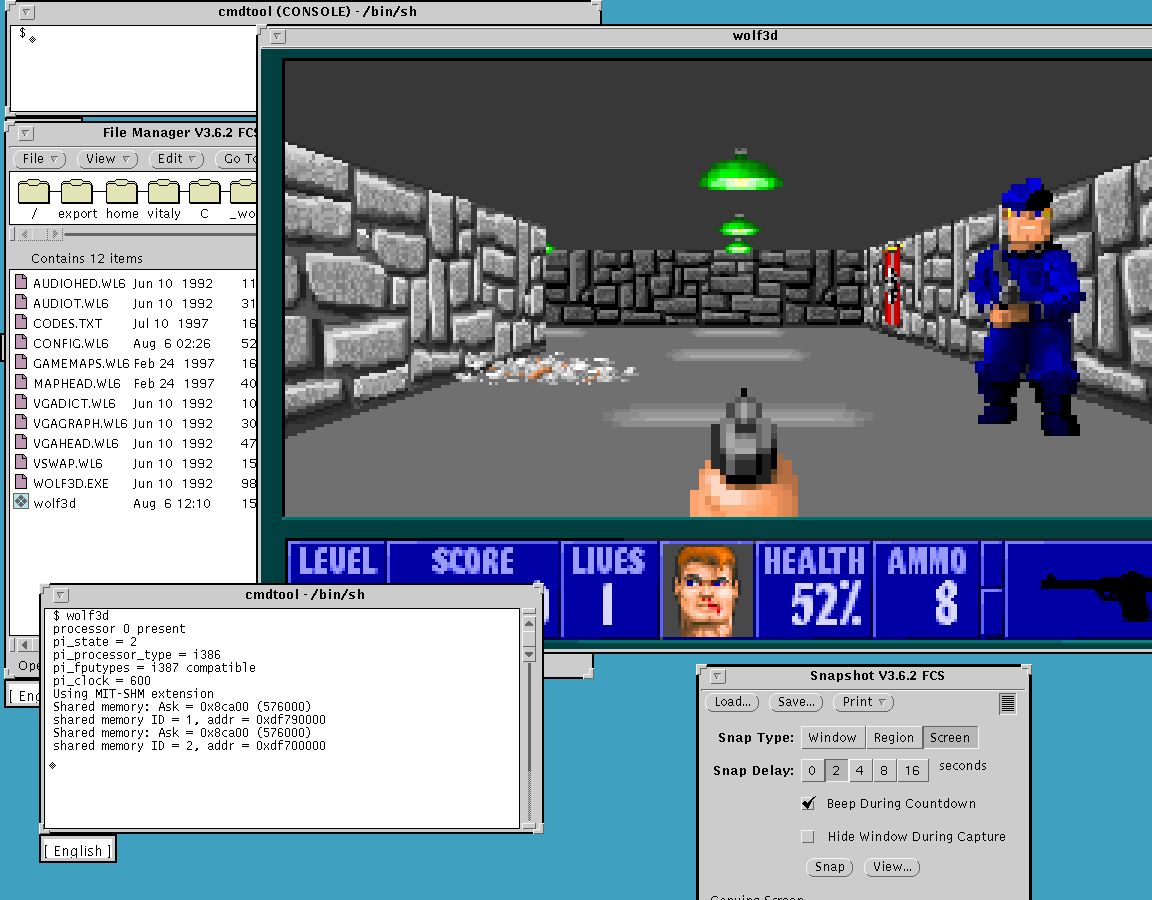Click the Load... button in Snapshot
The image size is (1152, 900).
(732, 702)
